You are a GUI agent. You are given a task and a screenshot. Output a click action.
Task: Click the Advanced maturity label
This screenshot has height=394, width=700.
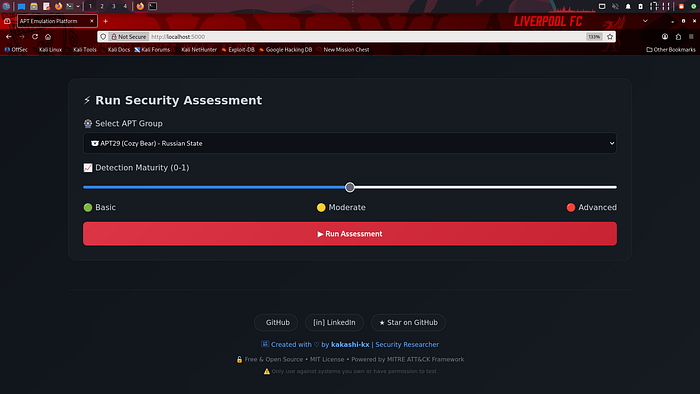tap(592, 207)
